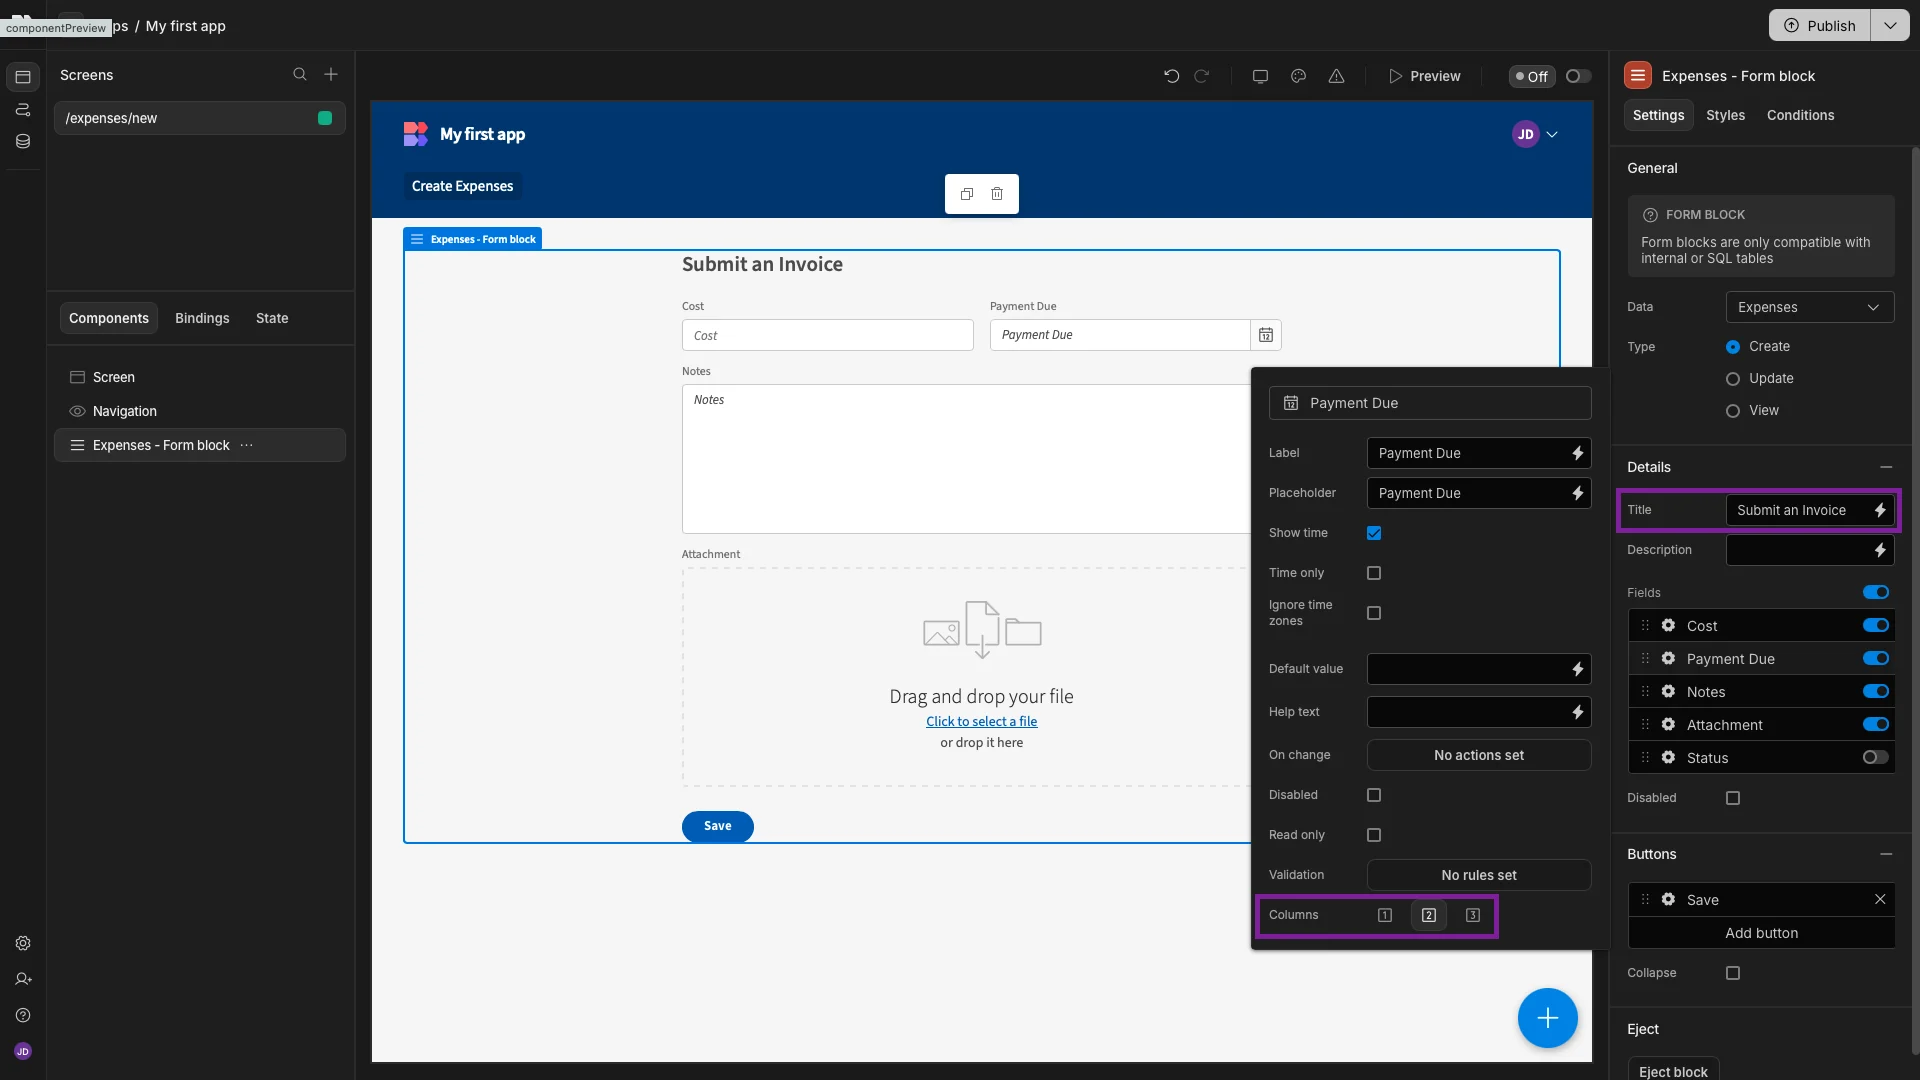Expand the JD user menu chevron
Image resolution: width=1920 pixels, height=1080 pixels.
pos(1552,134)
